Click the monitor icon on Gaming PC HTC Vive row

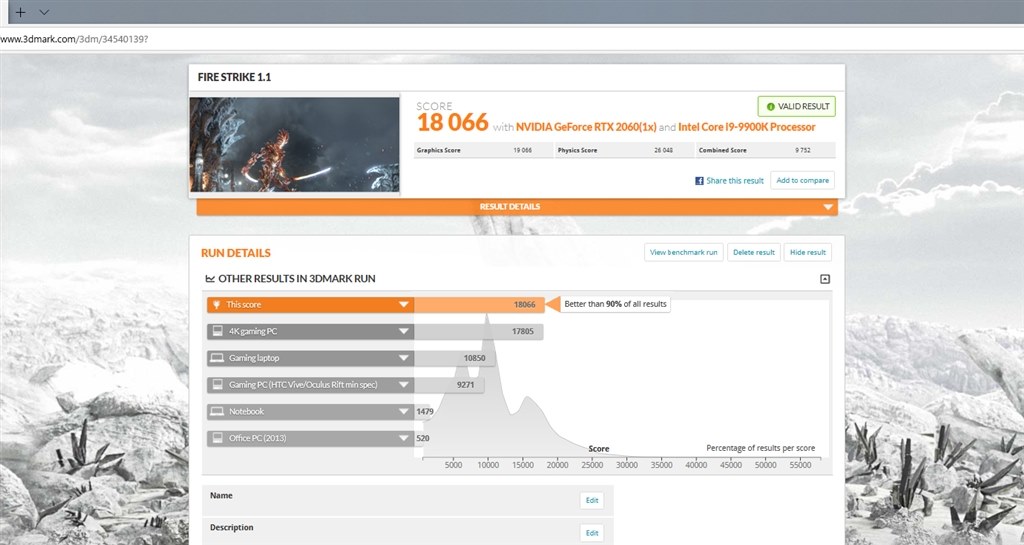coord(217,385)
